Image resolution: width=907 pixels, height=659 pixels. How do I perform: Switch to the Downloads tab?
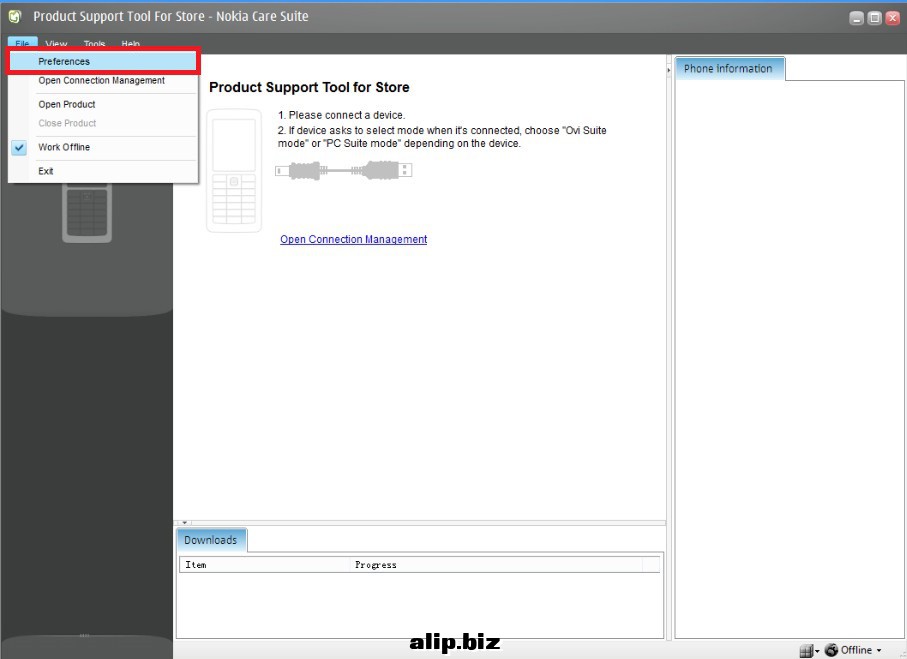coord(211,540)
